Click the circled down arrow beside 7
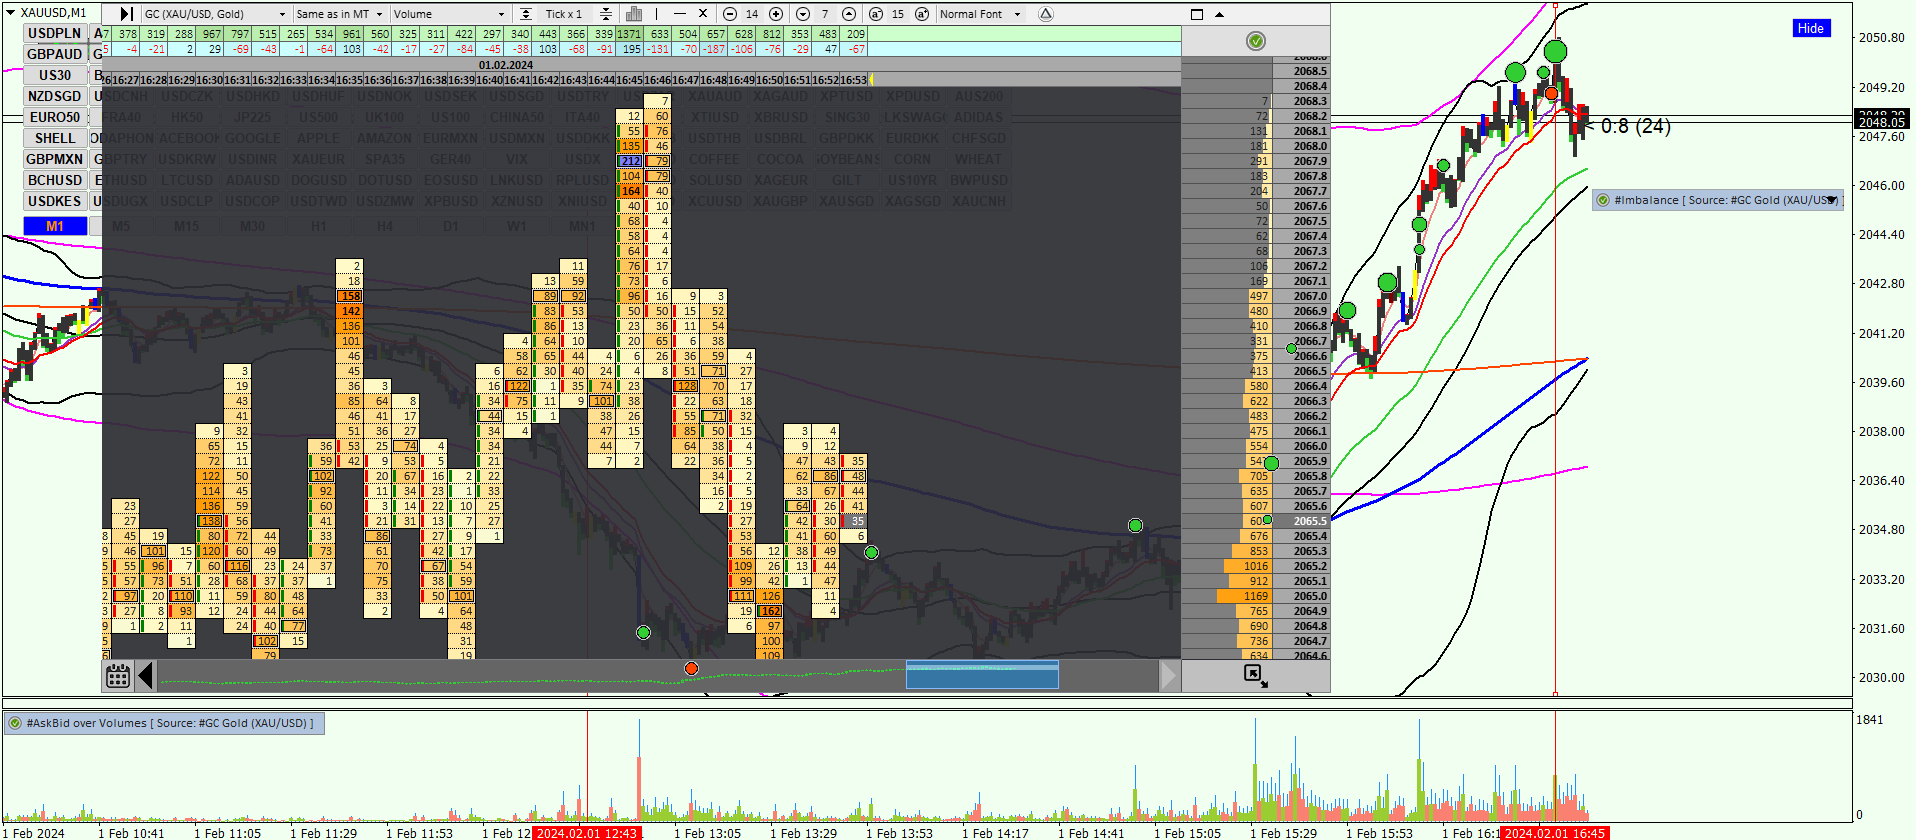Screen dimensions: 1916x840 (803, 14)
